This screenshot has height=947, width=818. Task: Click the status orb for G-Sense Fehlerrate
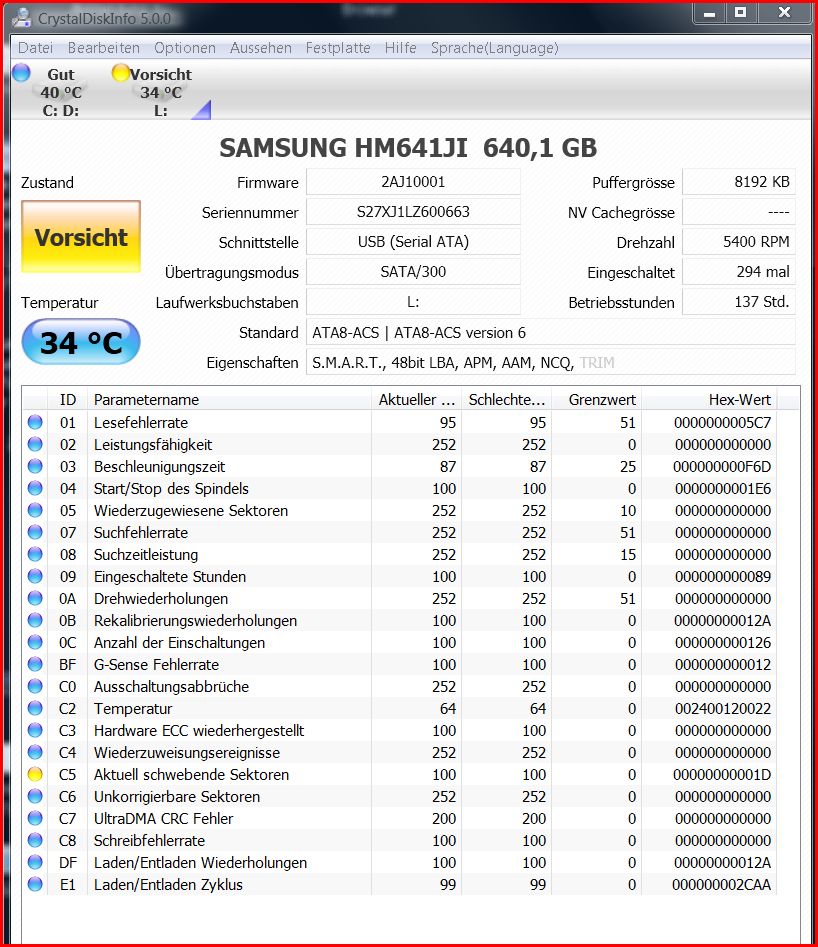pyautogui.click(x=35, y=664)
